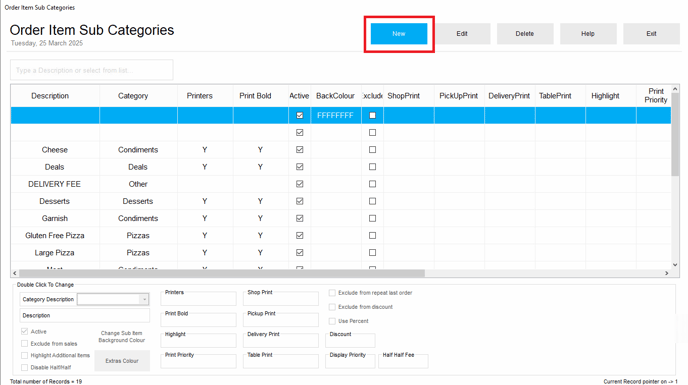688x385 pixels.
Task: Enable Exclude from sales checkbox
Action: pyautogui.click(x=25, y=343)
